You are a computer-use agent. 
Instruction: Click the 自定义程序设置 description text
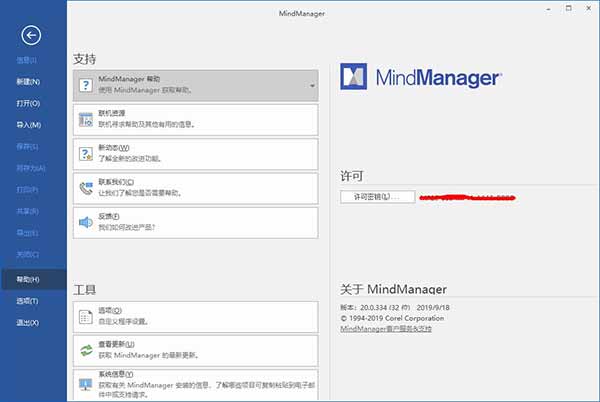124,321
